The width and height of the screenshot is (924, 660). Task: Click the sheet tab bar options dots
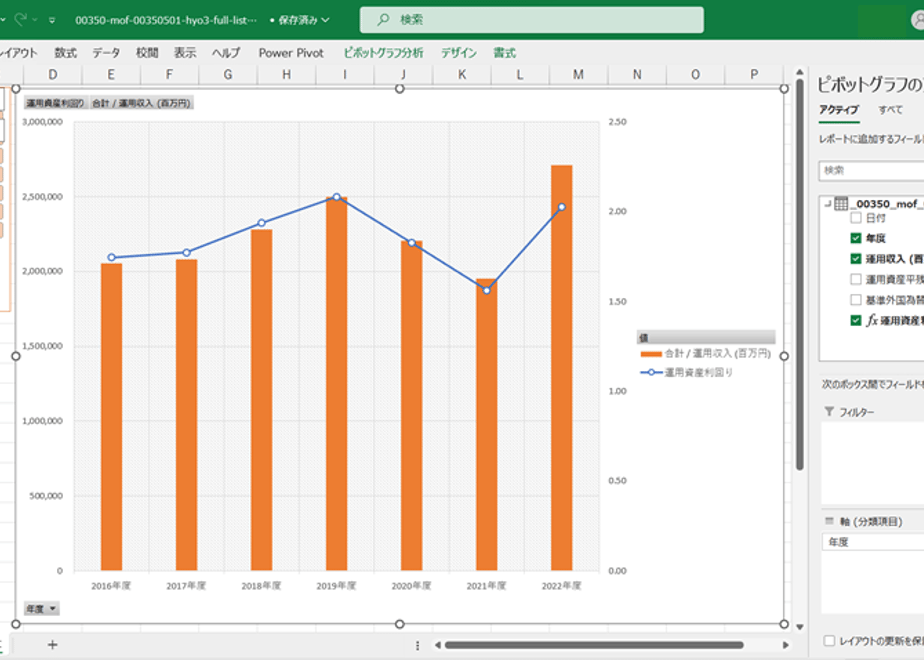point(417,645)
